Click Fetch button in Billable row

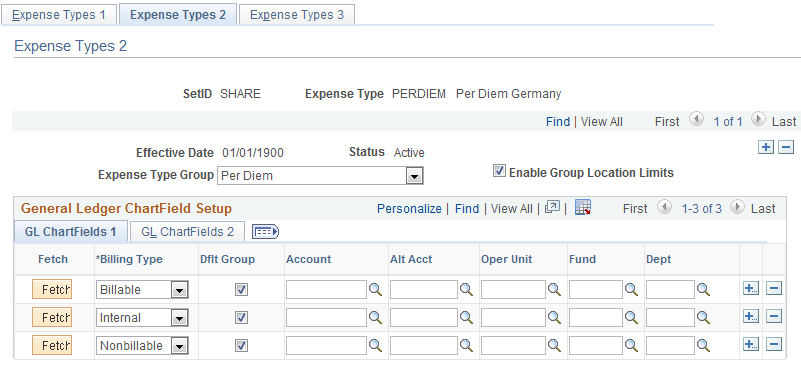coord(52,290)
